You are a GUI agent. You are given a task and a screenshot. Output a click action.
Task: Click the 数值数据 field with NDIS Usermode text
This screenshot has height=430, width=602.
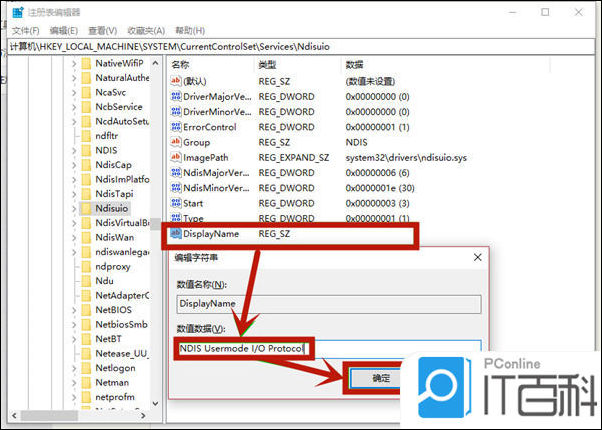pos(329,349)
